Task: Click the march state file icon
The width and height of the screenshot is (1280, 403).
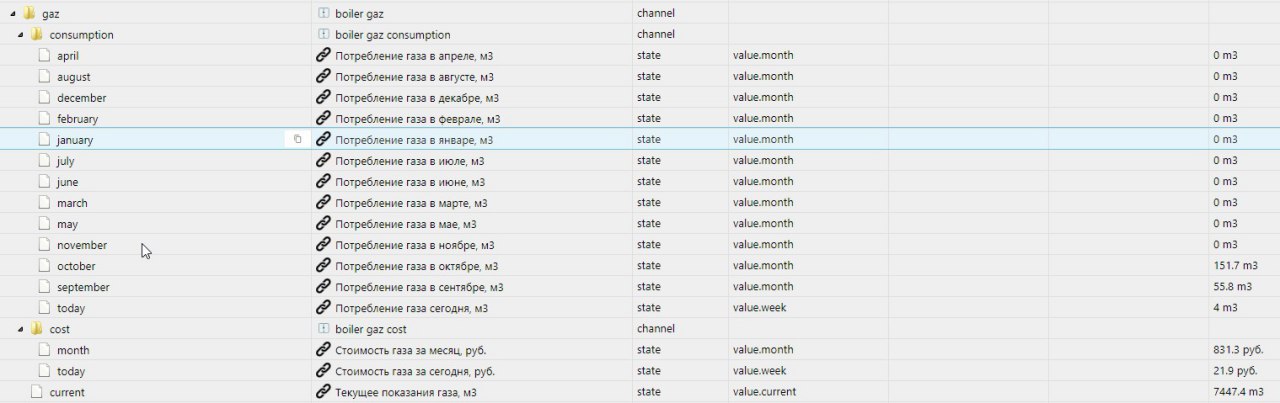Action: 44,202
